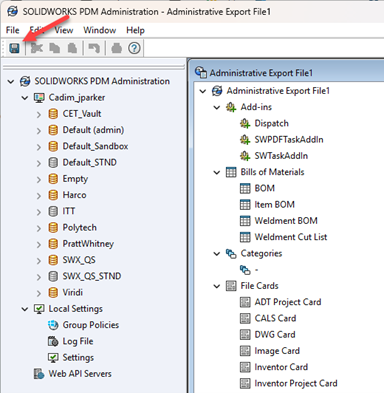Collapse the Cadim_jparker server node
Image resolution: width=384 pixels, height=393 pixels.
pyautogui.click(x=25, y=98)
